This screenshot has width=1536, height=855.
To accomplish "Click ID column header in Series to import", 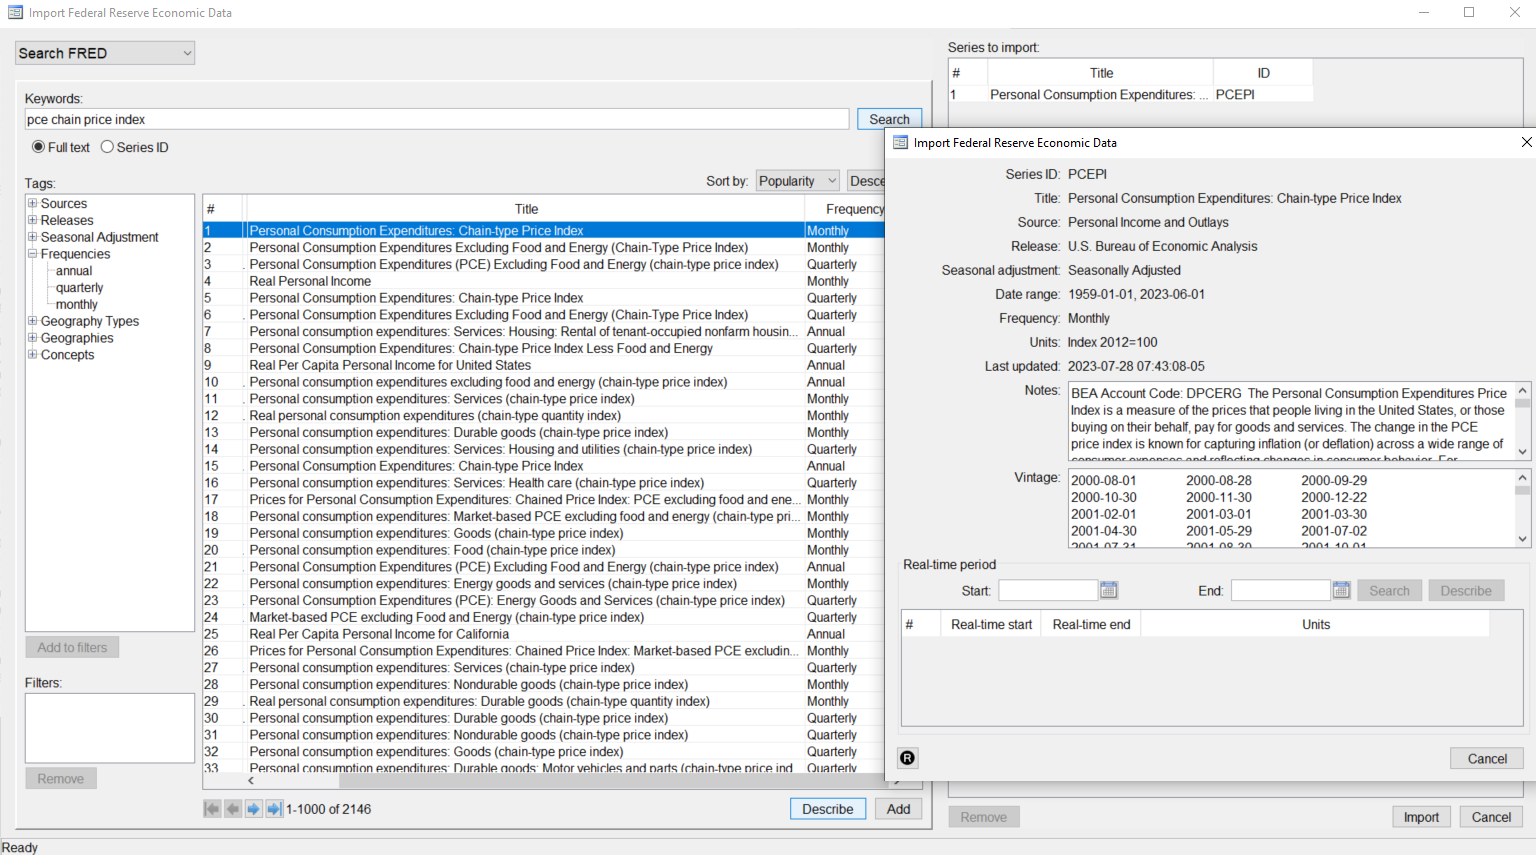I will coord(1263,73).
